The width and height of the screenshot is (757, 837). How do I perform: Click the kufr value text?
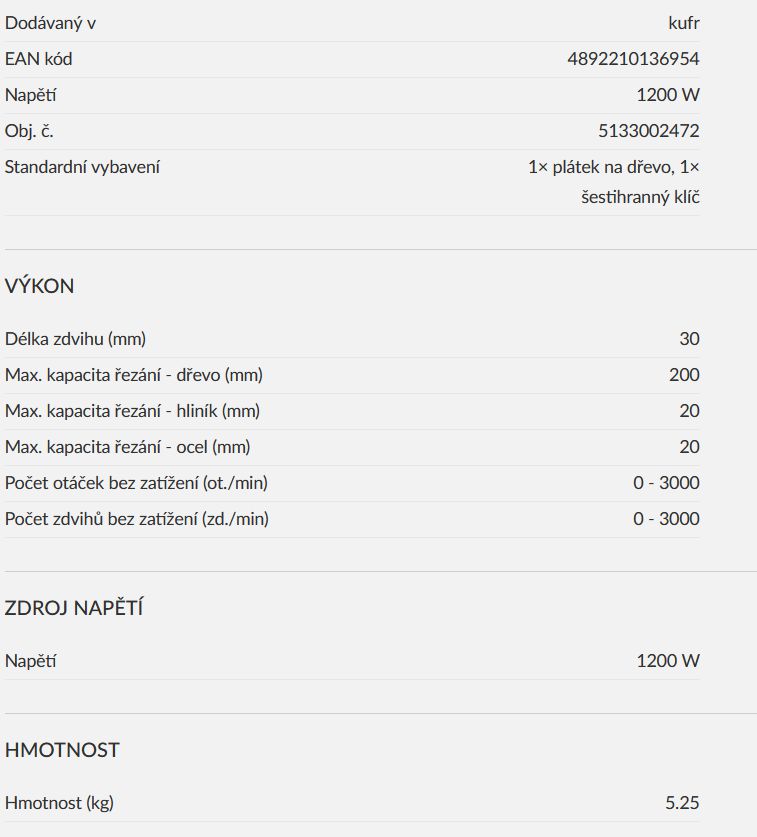tap(684, 23)
